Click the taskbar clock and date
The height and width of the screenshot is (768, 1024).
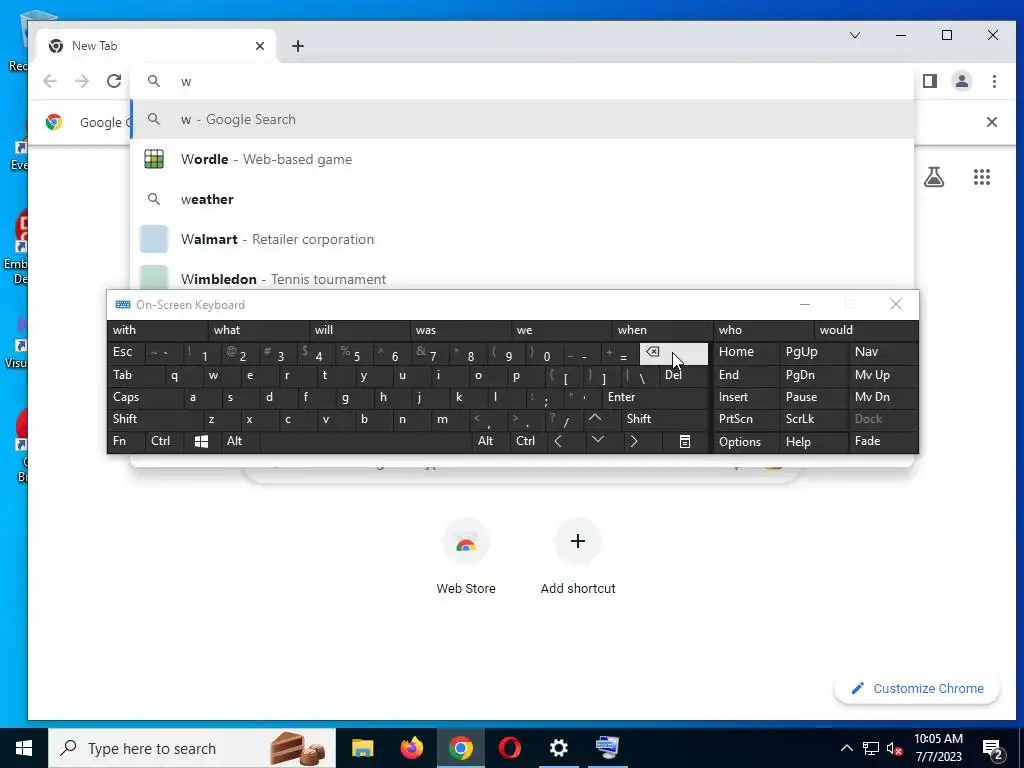[938, 748]
